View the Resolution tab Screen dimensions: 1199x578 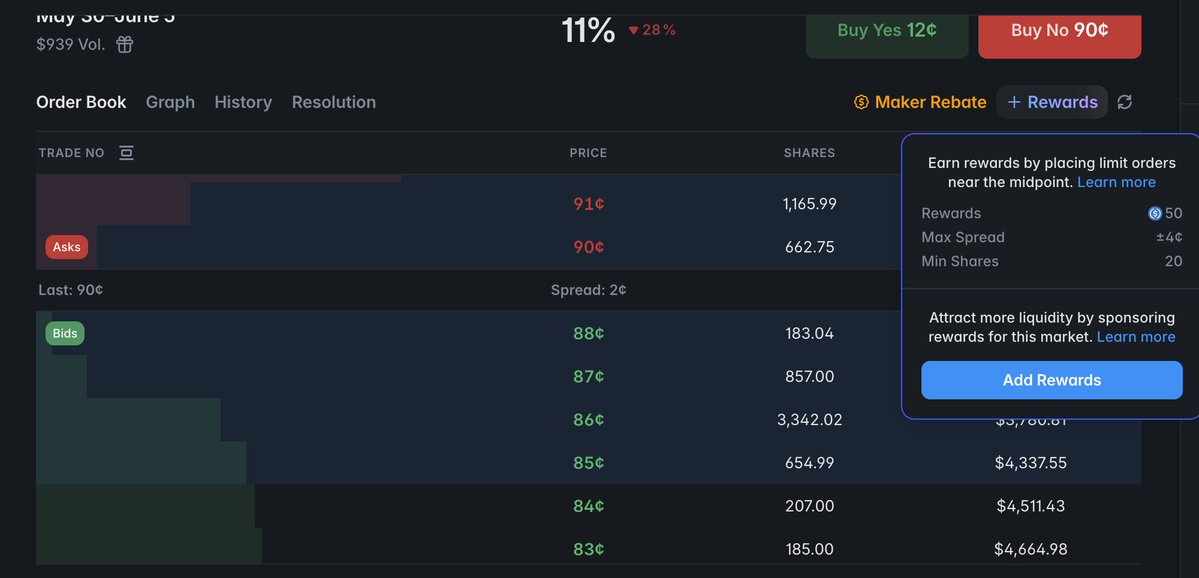click(x=334, y=102)
